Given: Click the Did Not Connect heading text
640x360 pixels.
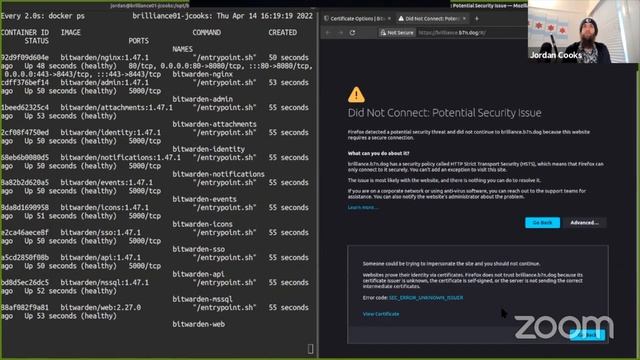Looking at the screenshot, I should pyautogui.click(x=444, y=113).
